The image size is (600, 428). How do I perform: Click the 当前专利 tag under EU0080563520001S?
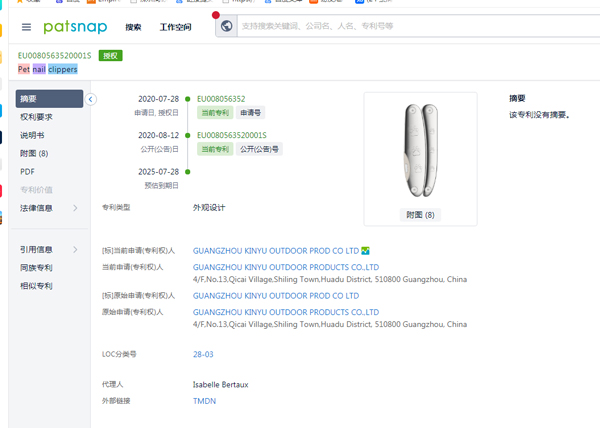click(215, 149)
